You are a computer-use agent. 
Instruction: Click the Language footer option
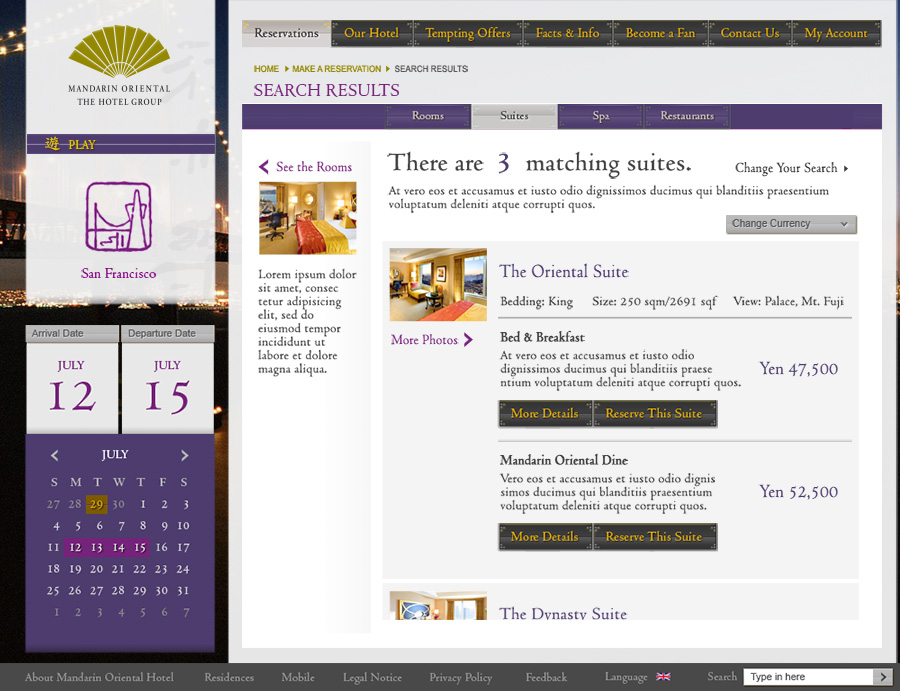pos(626,677)
